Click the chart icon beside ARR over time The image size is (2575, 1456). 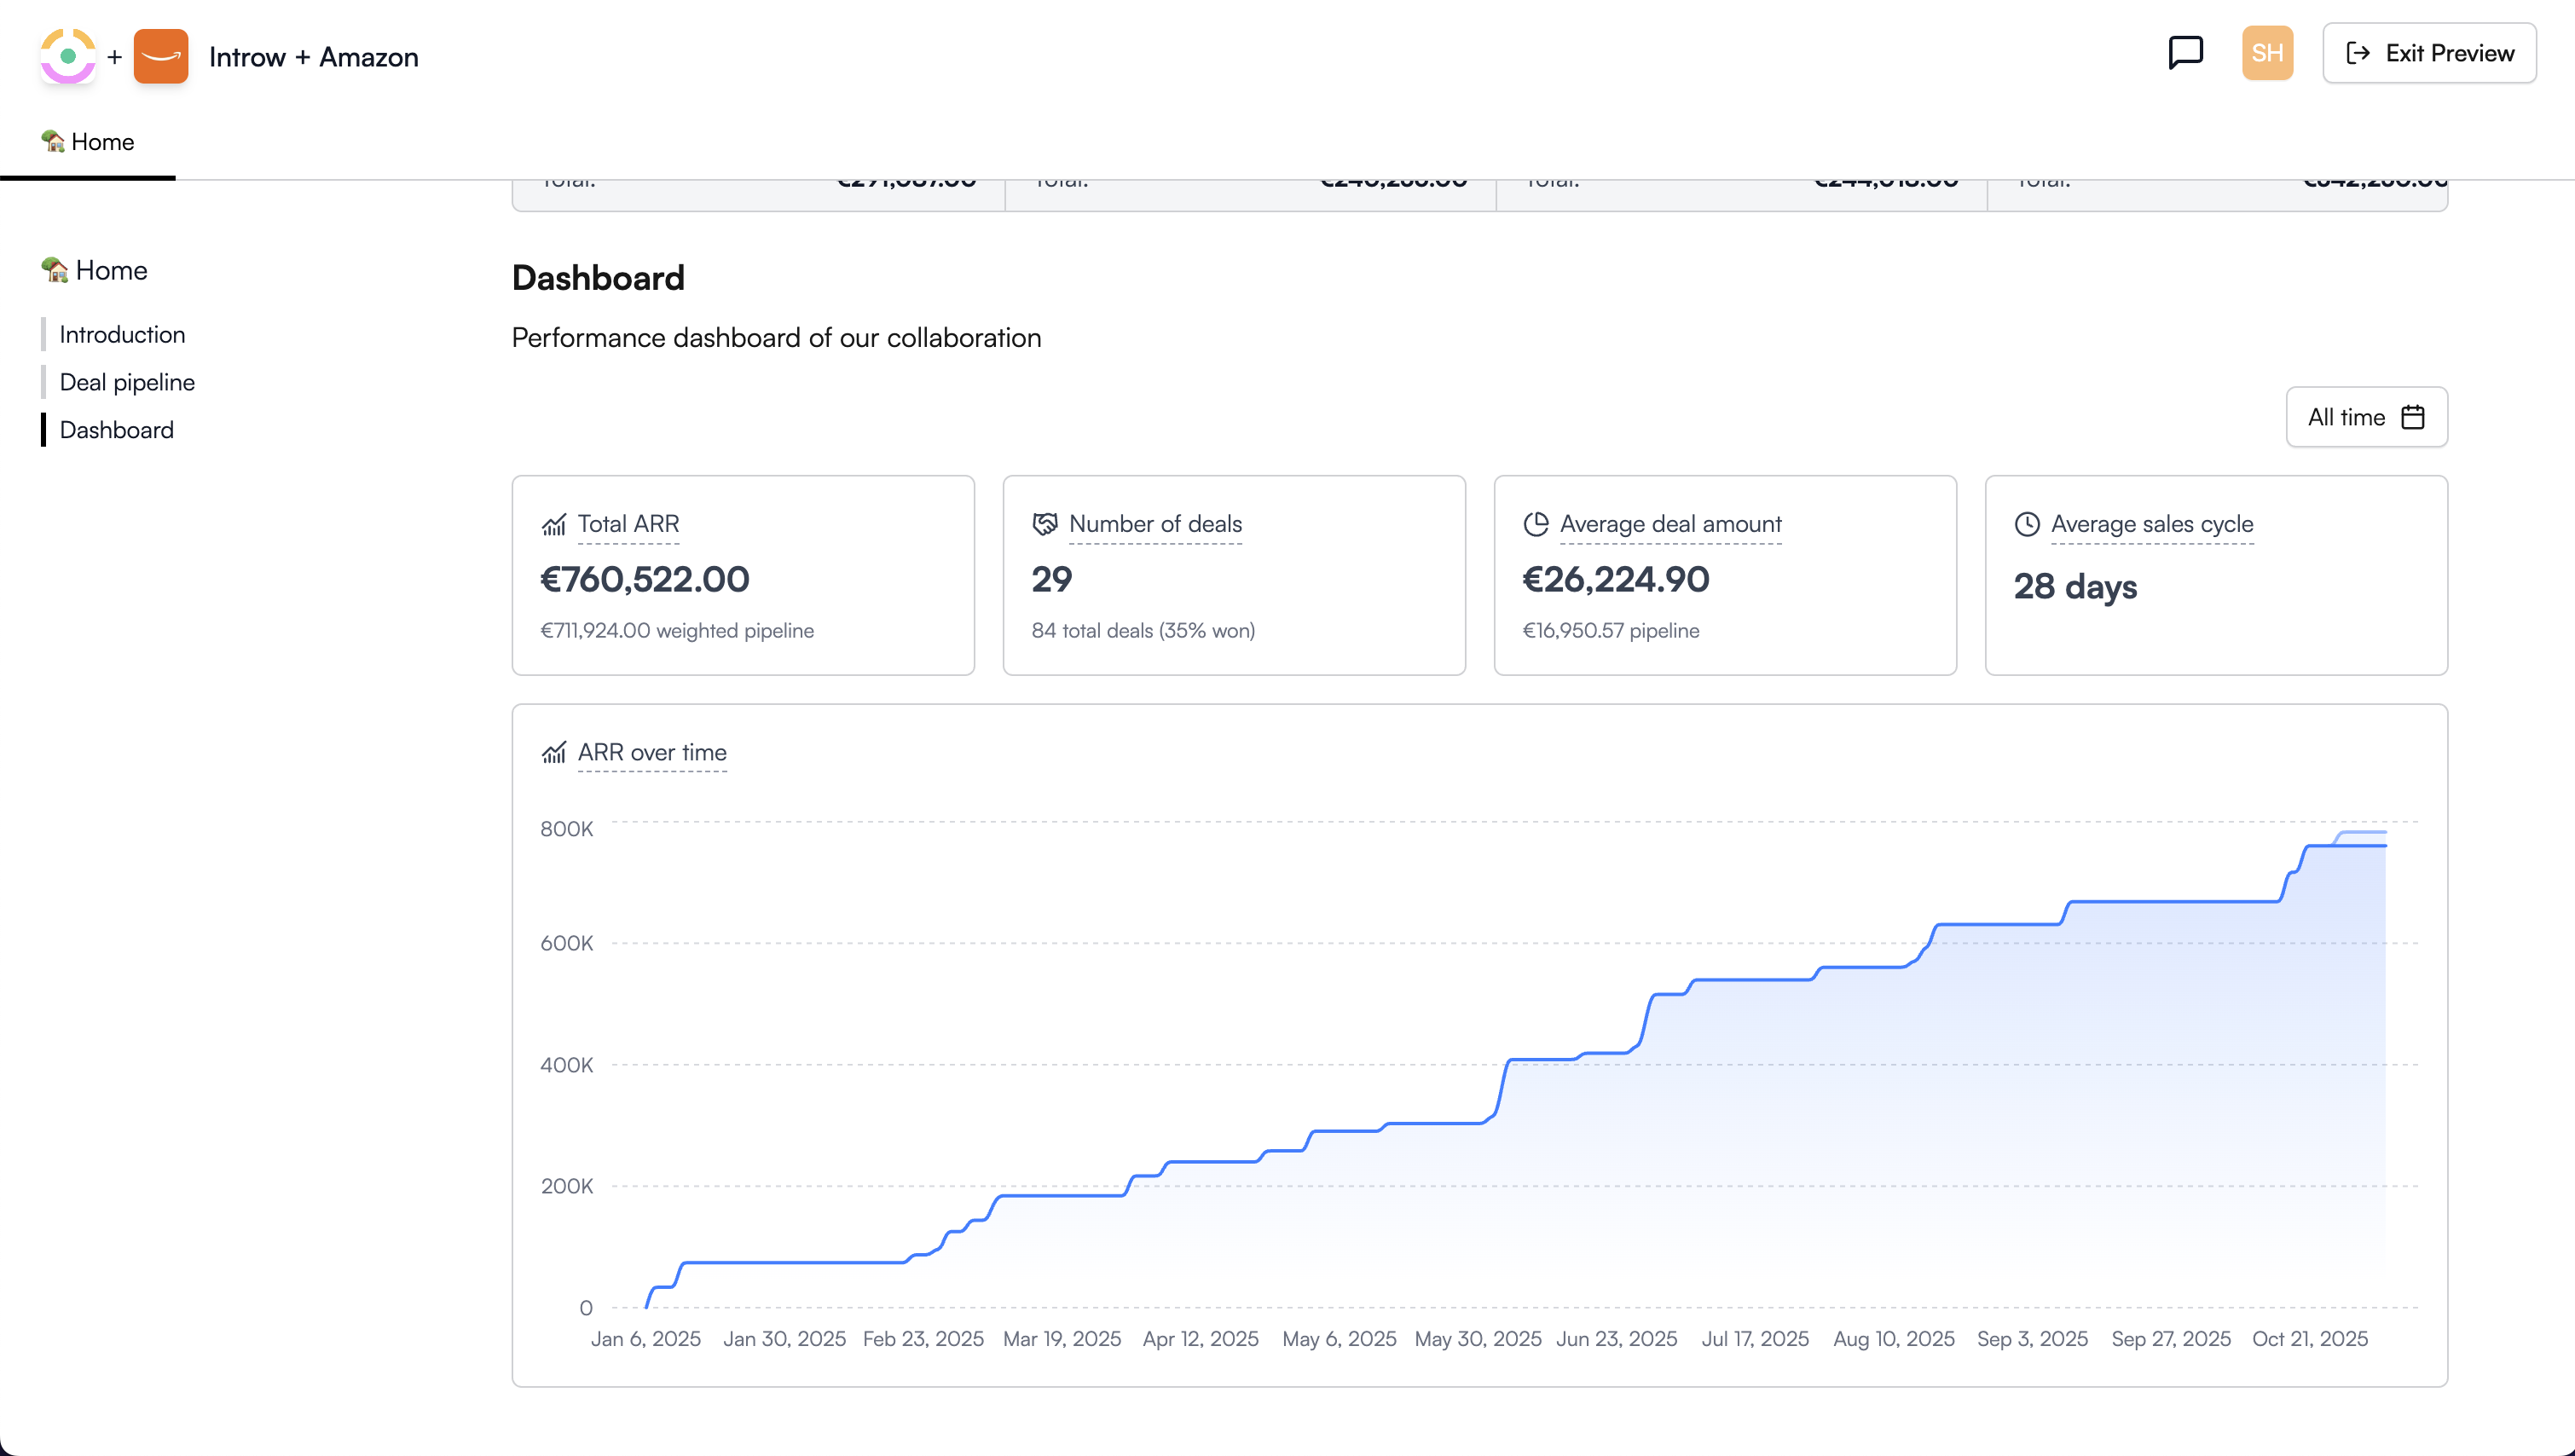click(x=553, y=752)
